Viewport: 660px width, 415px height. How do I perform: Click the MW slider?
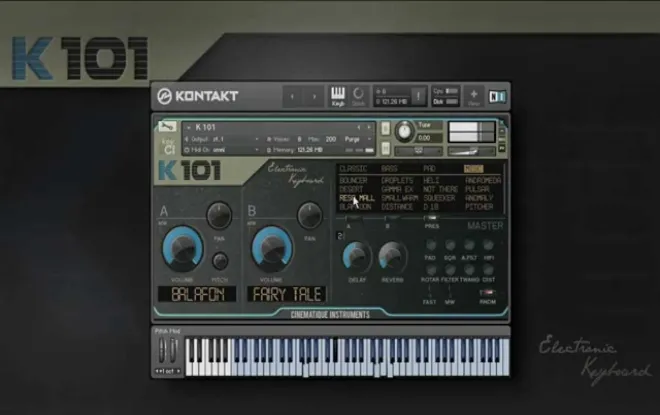449,292
